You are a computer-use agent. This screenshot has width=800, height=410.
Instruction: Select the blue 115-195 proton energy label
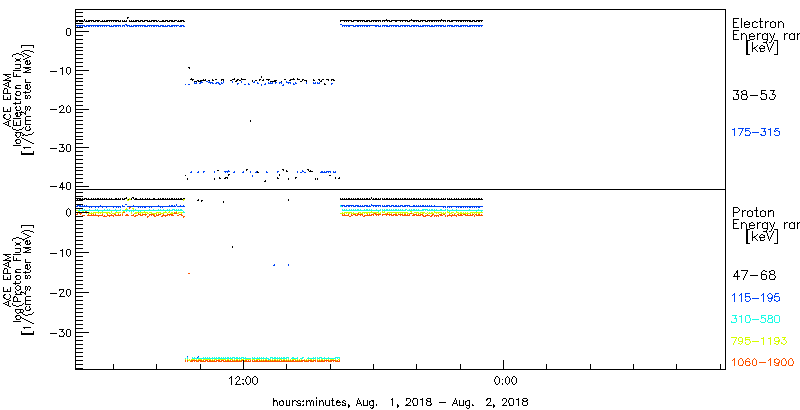pyautogui.click(x=756, y=298)
